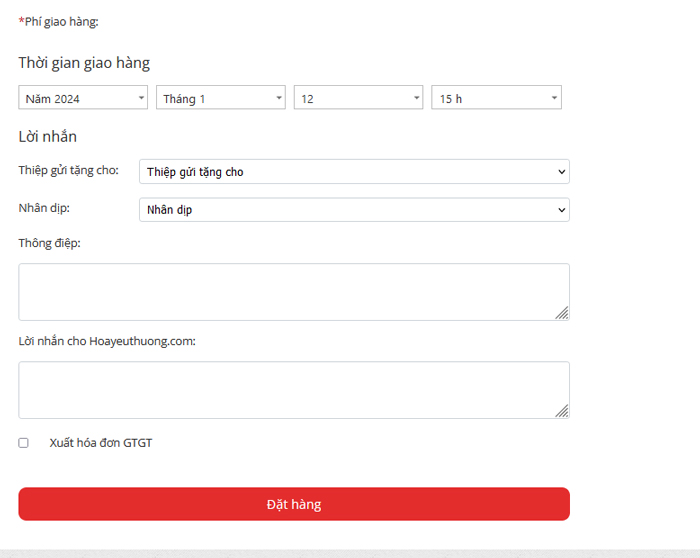
Task: Click the 'Xuất hóa đơn GTGT' label text
Action: pos(101,442)
